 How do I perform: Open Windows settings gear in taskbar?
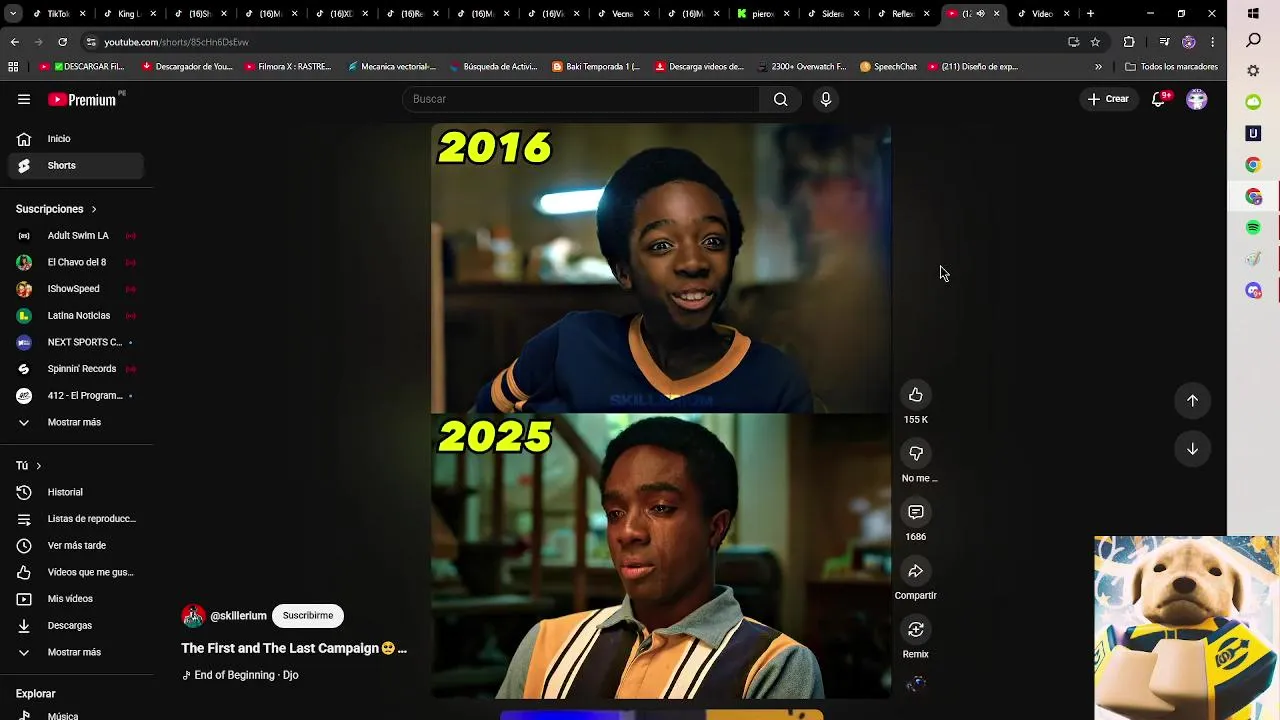pos(1253,71)
